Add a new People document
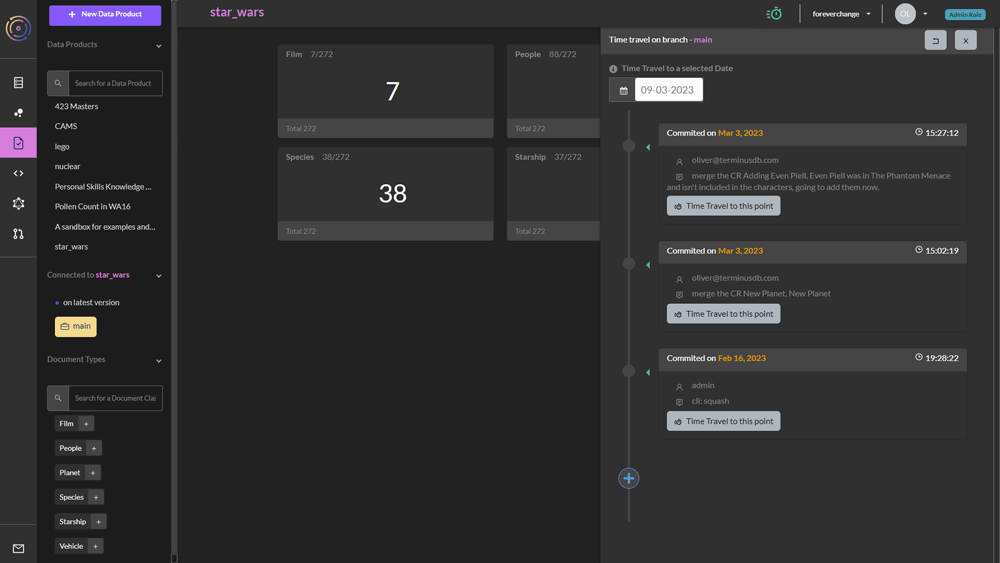The image size is (1000, 563). point(94,448)
